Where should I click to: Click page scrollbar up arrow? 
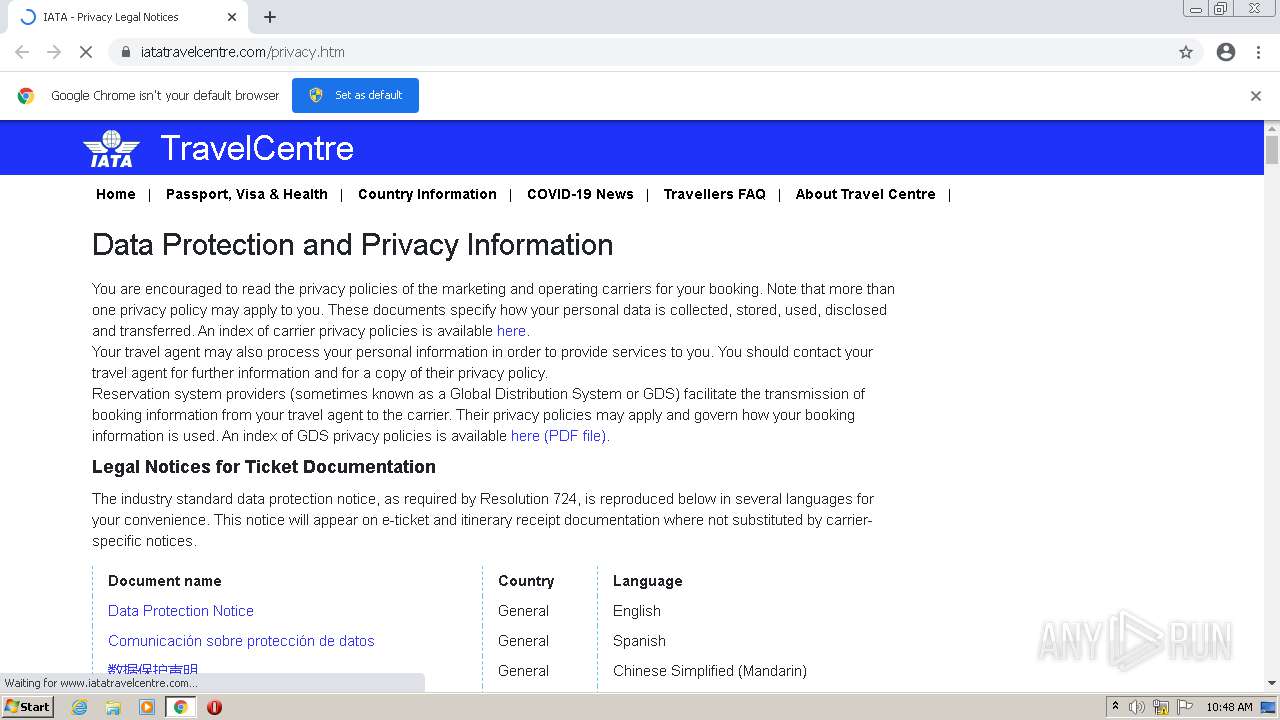click(1272, 129)
